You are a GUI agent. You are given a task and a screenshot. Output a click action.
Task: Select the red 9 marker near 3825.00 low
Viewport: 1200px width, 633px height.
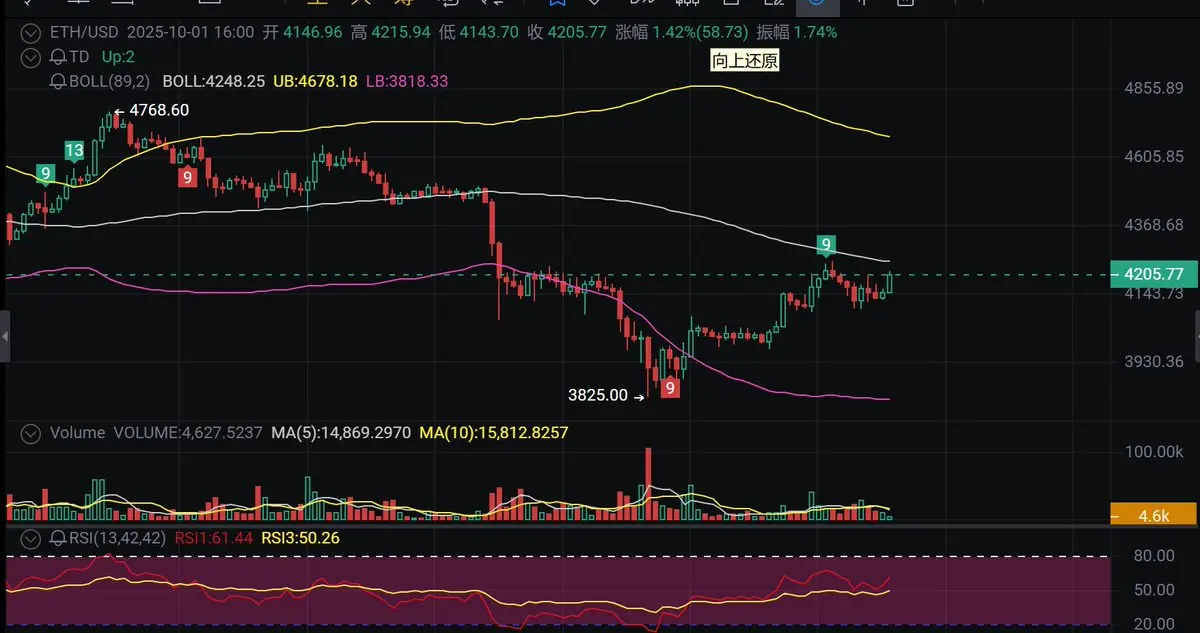(x=670, y=387)
